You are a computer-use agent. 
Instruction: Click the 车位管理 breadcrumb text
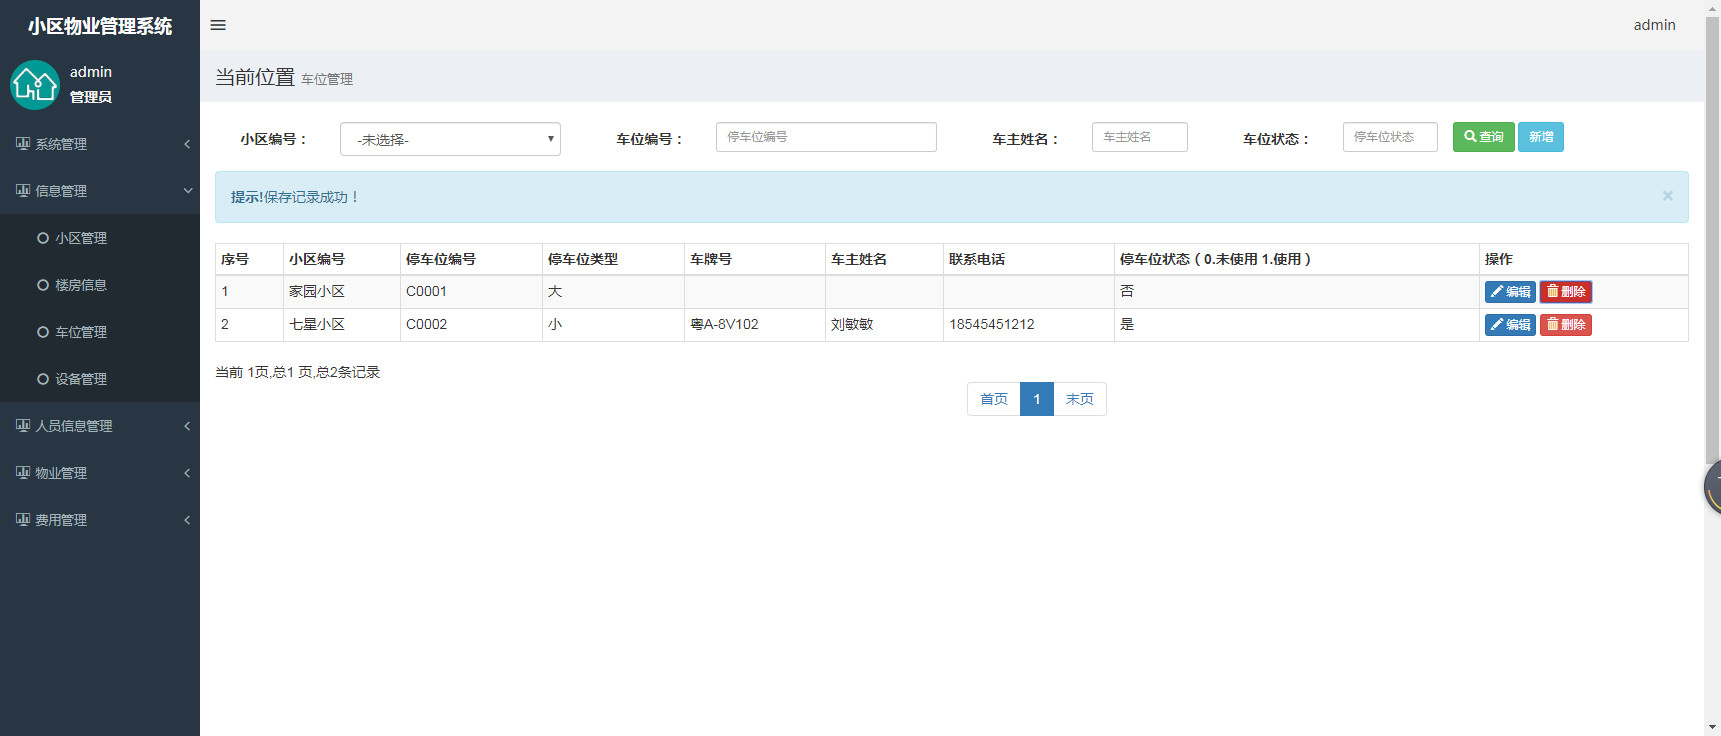tap(327, 79)
